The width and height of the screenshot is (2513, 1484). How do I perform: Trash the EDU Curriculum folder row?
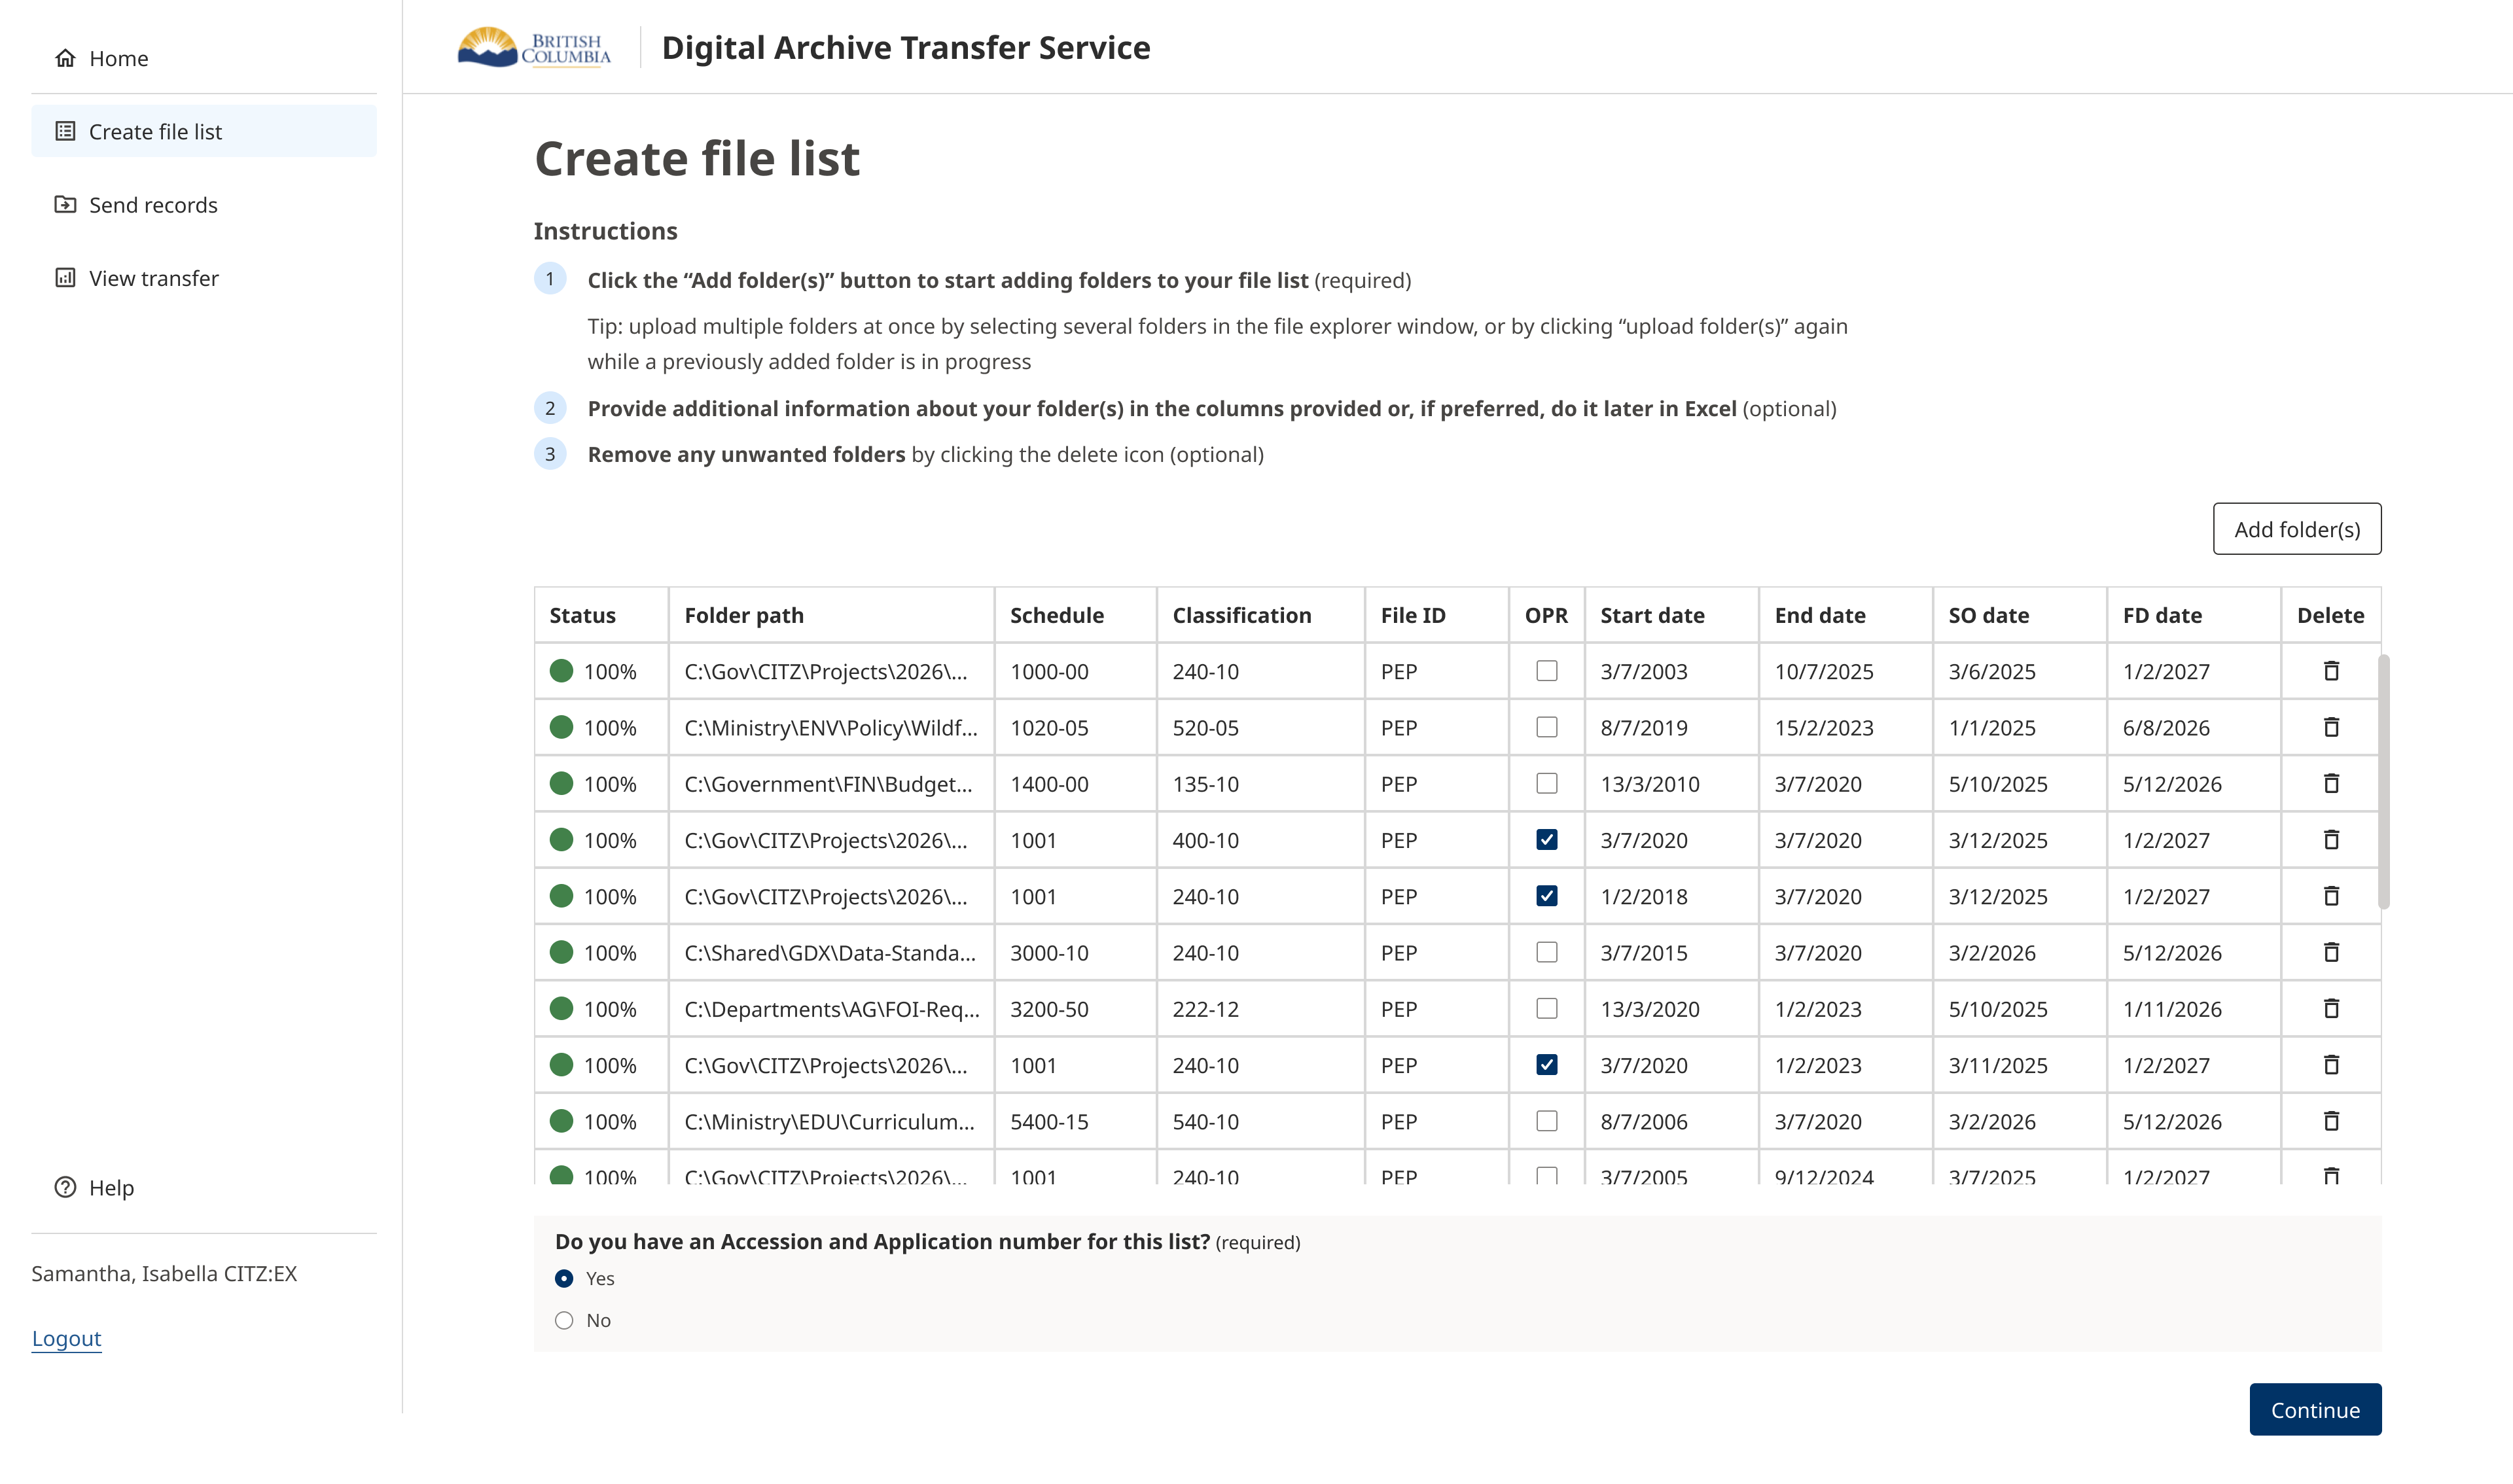[x=2330, y=1121]
